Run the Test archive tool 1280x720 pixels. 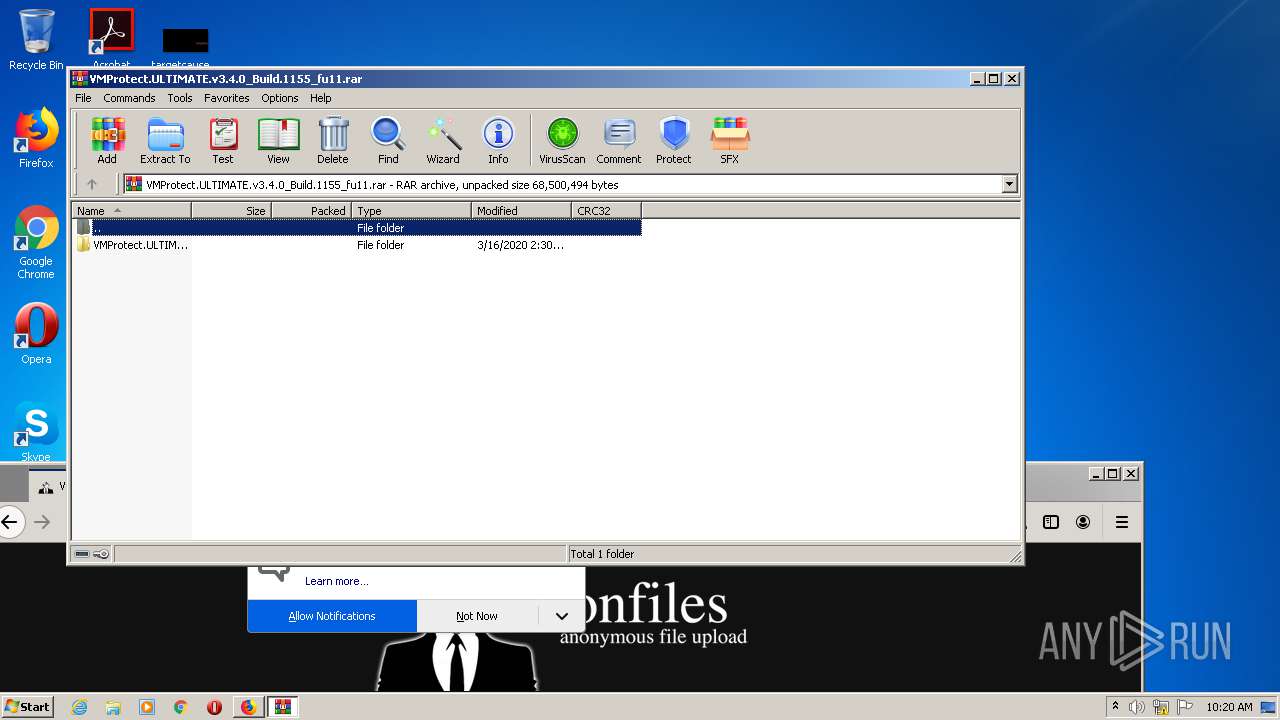223,140
